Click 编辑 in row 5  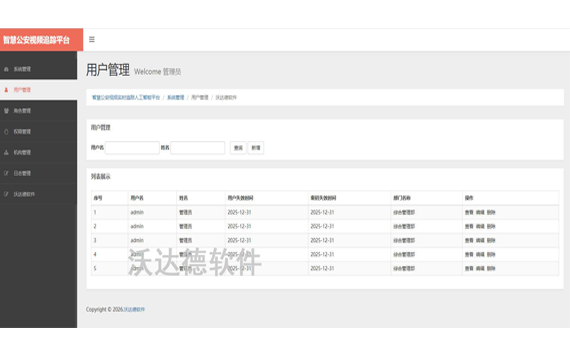pyautogui.click(x=480, y=268)
